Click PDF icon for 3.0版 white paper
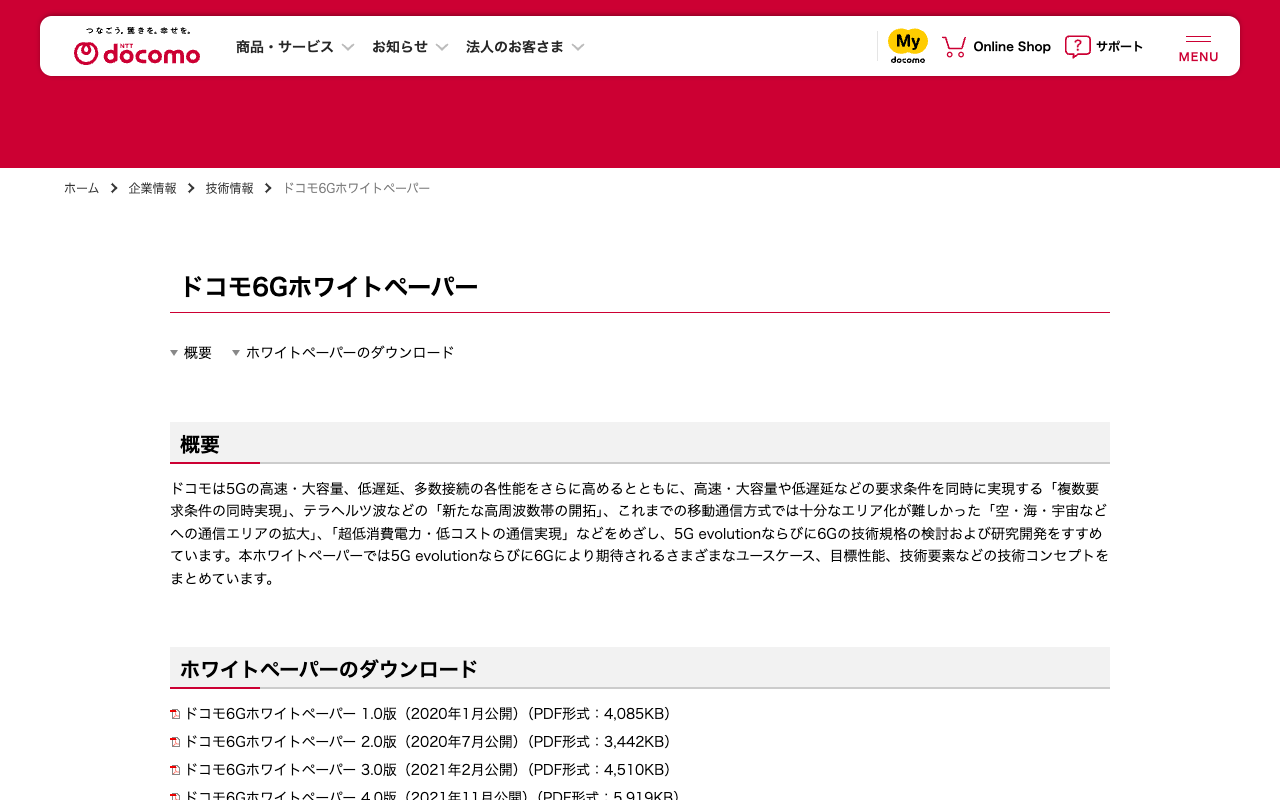This screenshot has height=800, width=1280. click(x=176, y=770)
